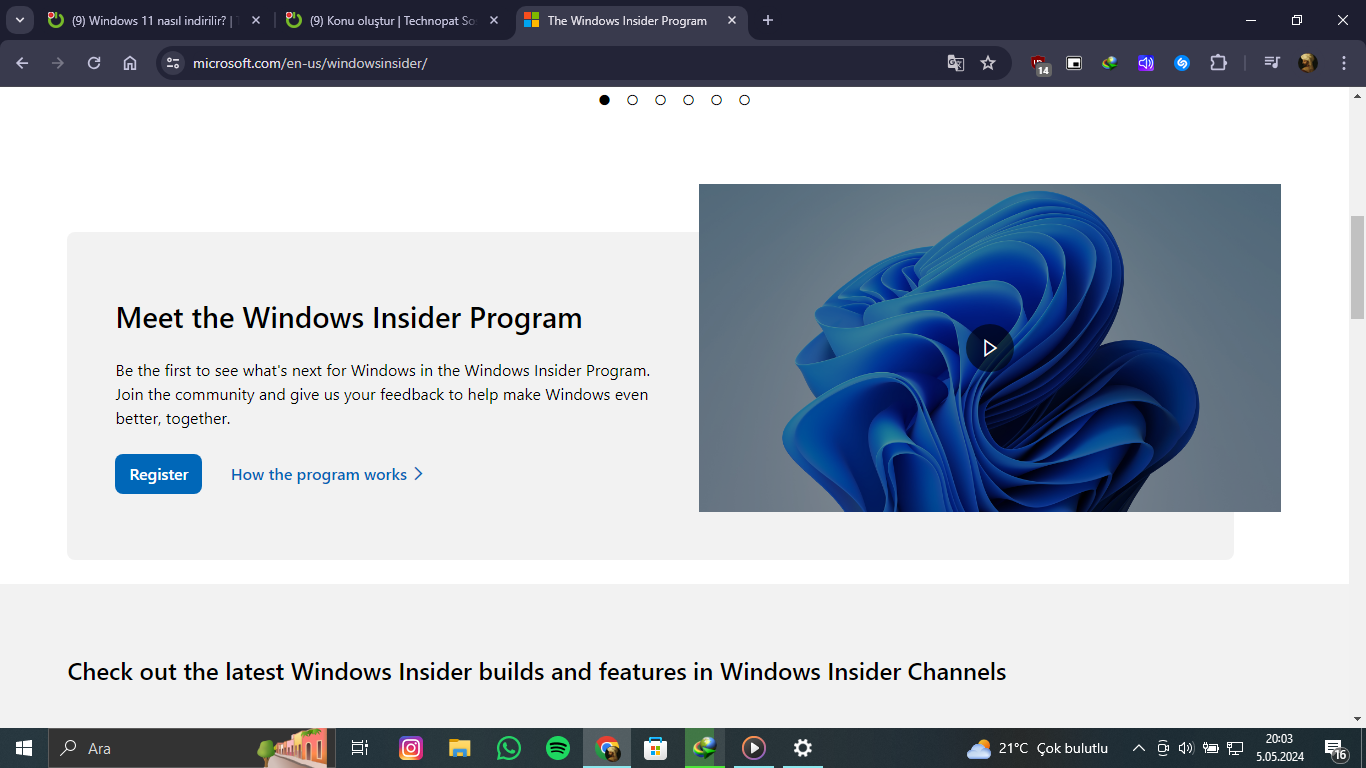This screenshot has height=768, width=1366.
Task: Click the Register button
Action: [158, 474]
